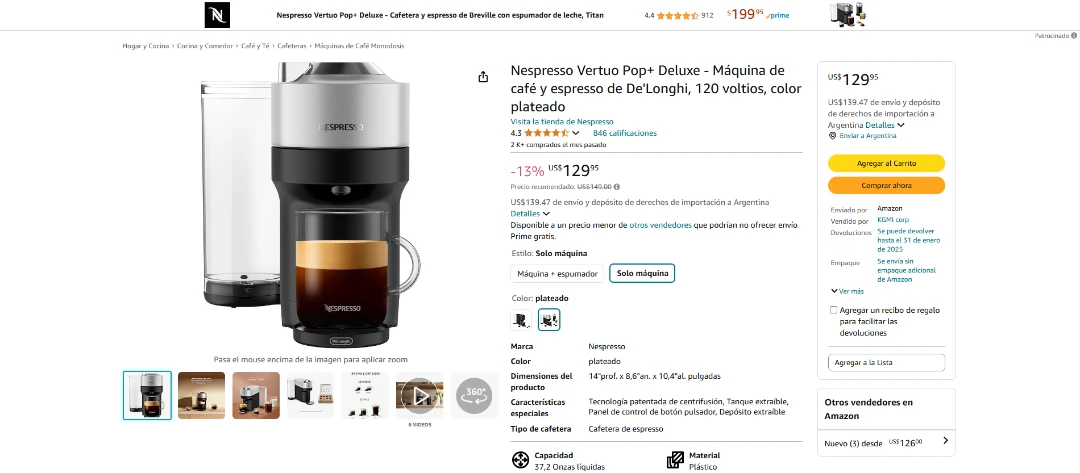Choose the first (black) color swatch
The height and width of the screenshot is (473, 1080).
(x=521, y=320)
